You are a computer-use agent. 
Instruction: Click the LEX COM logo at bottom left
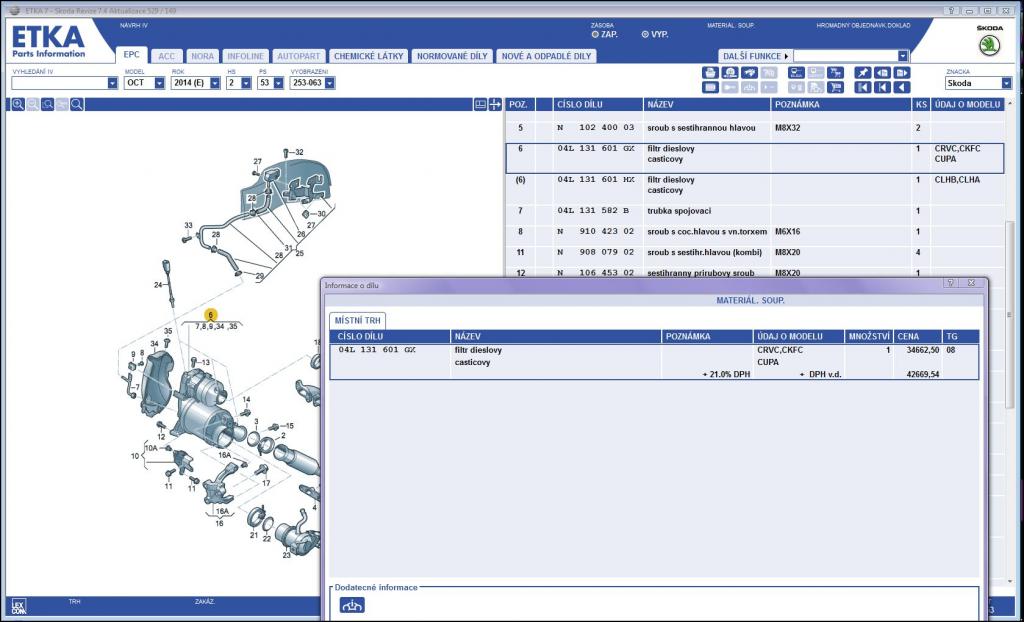pos(19,606)
